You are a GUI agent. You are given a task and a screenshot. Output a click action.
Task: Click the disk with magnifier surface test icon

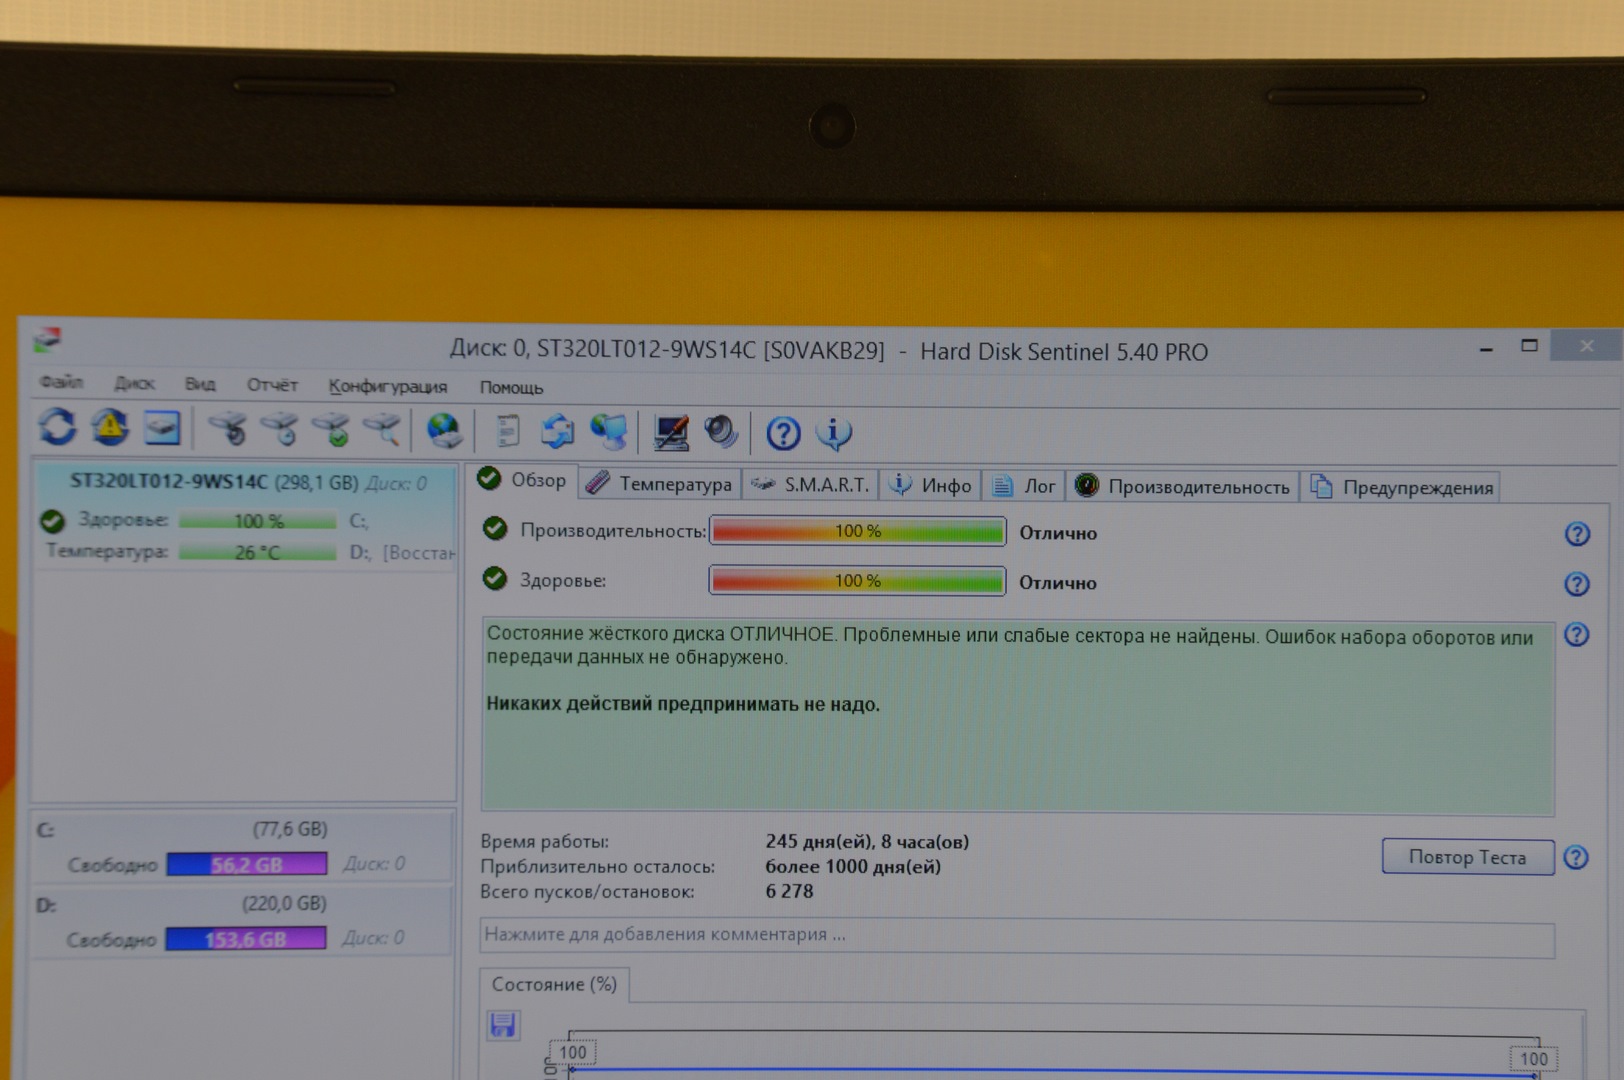383,430
